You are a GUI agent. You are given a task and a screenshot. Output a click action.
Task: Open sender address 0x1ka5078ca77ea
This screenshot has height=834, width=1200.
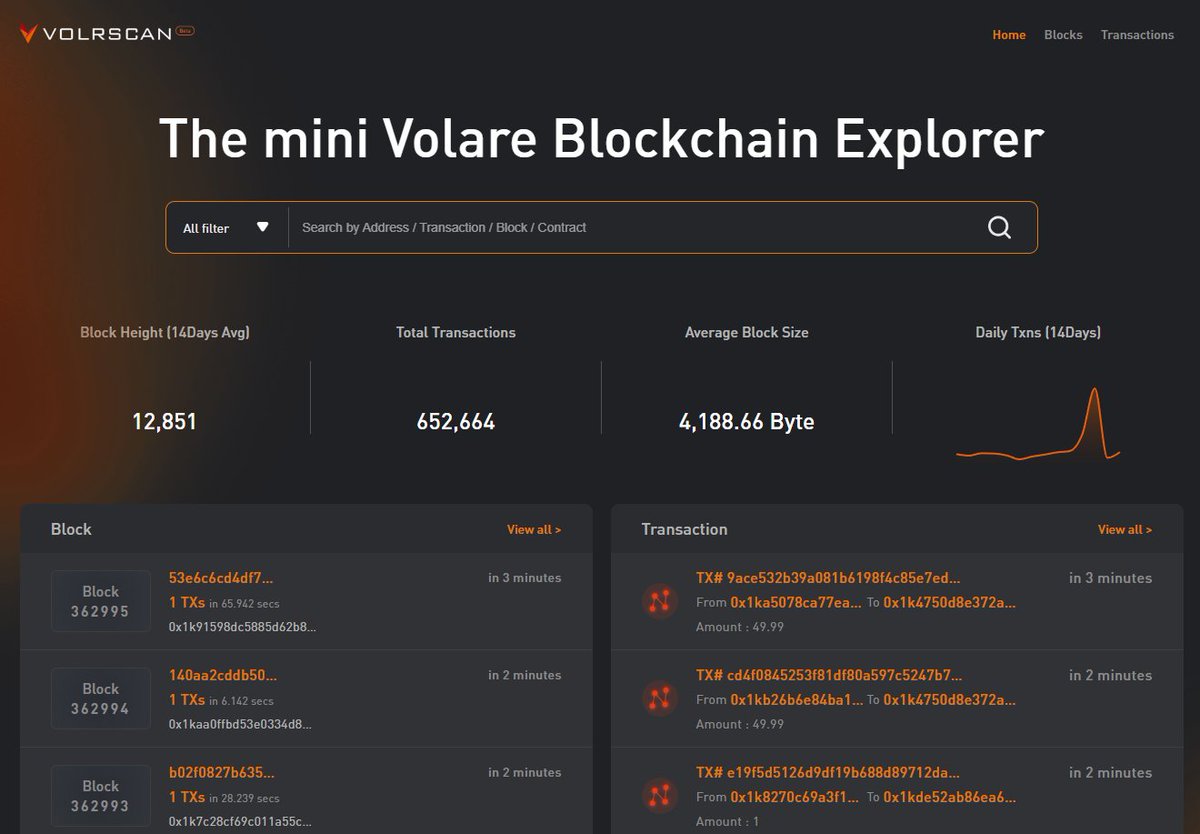coord(794,602)
